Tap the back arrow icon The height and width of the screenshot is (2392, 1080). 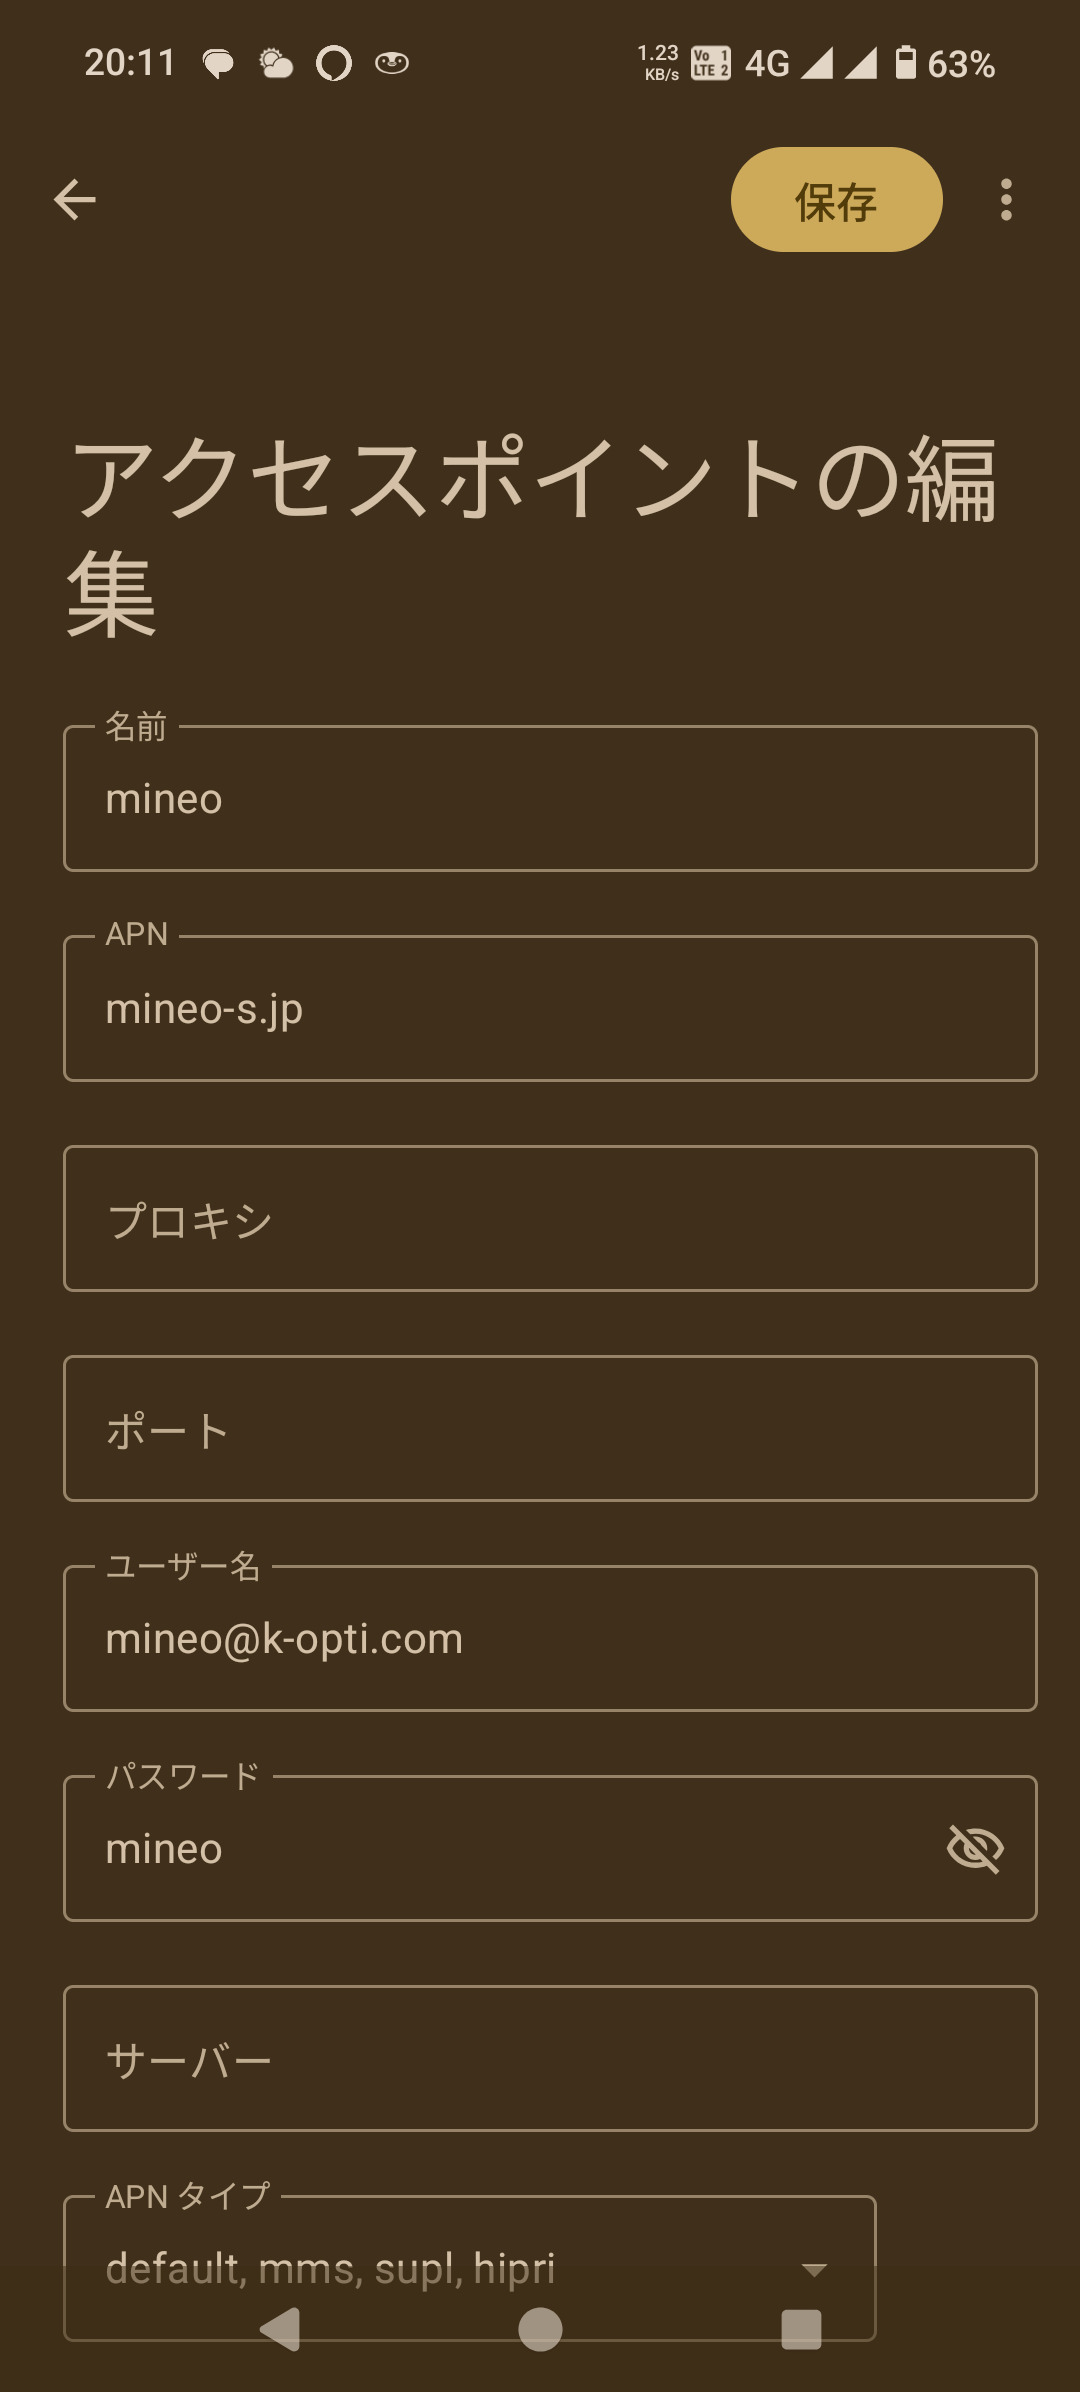[x=75, y=200]
